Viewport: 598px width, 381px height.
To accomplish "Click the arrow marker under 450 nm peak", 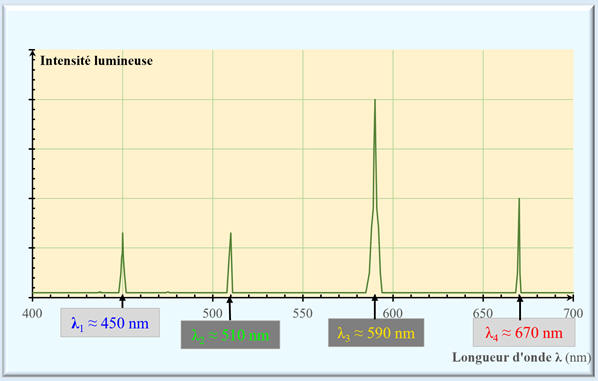I will pyautogui.click(x=122, y=301).
